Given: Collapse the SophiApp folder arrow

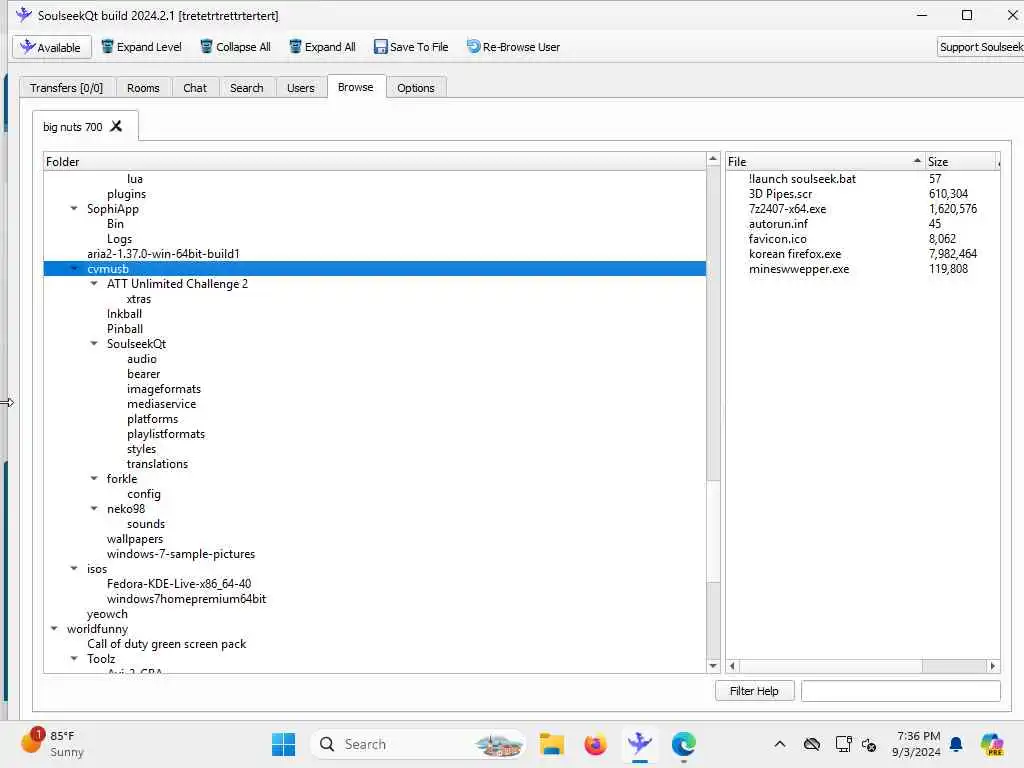Looking at the screenshot, I should coord(74,209).
